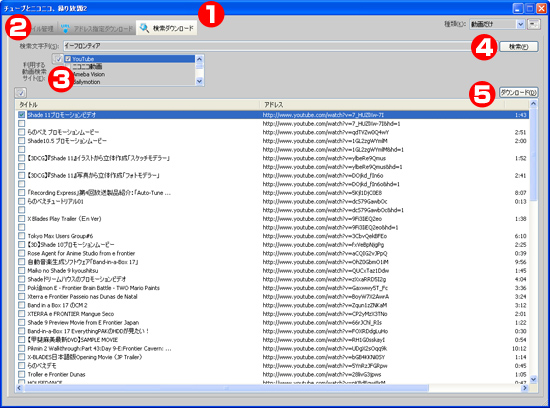Open the 種類 動画だけ dropdown
The width and height of the screenshot is (550, 408).
tap(521, 24)
